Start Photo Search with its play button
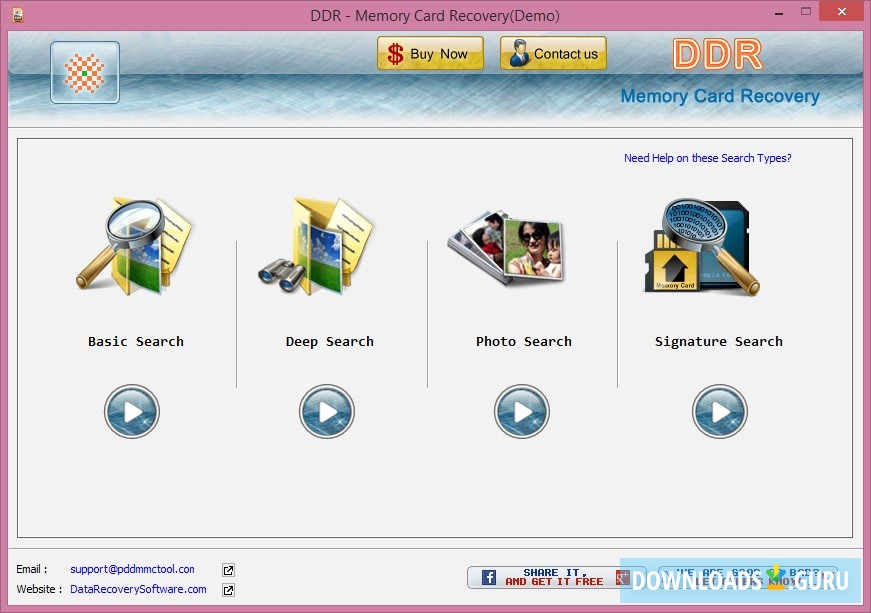Screen dimensions: 871x613 tap(521, 411)
